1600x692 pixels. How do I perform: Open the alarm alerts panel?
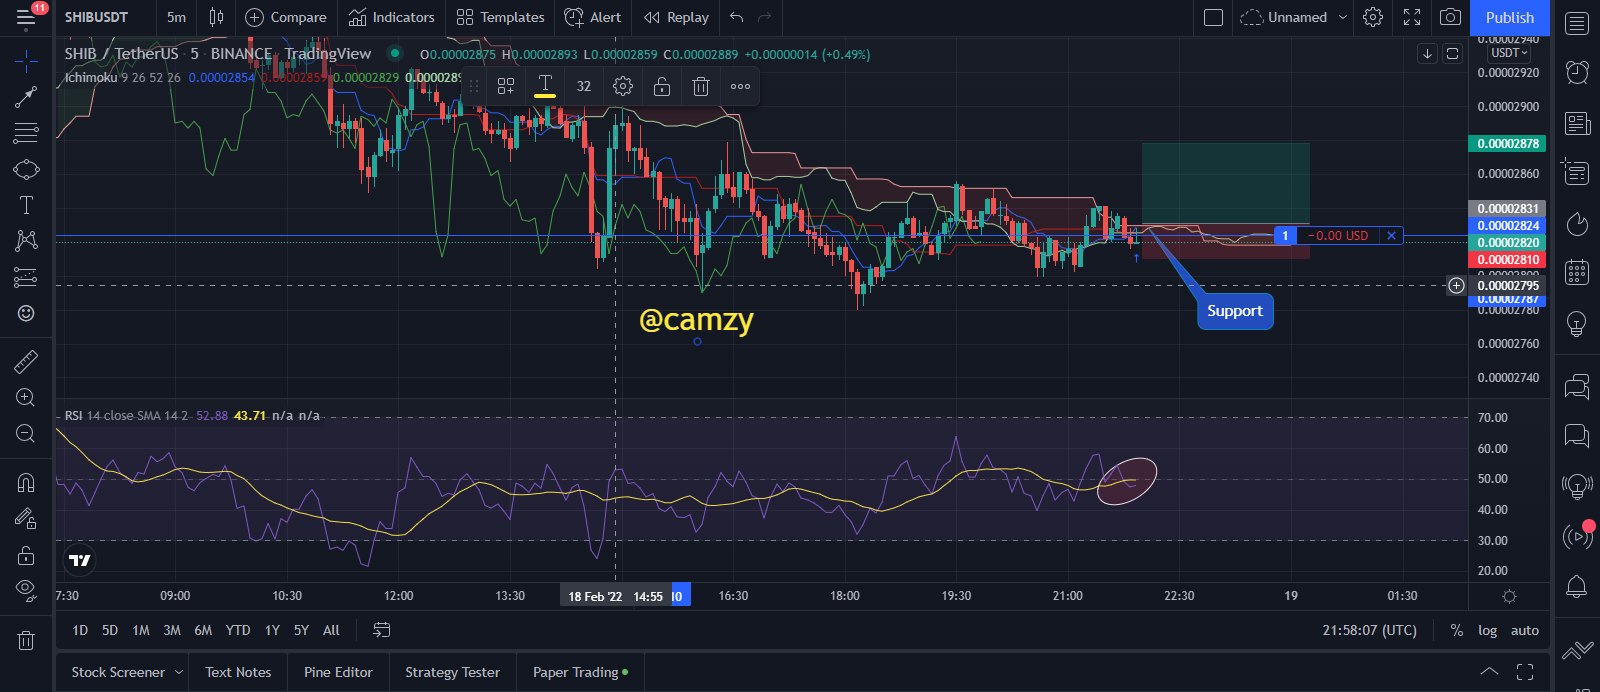click(x=1577, y=72)
